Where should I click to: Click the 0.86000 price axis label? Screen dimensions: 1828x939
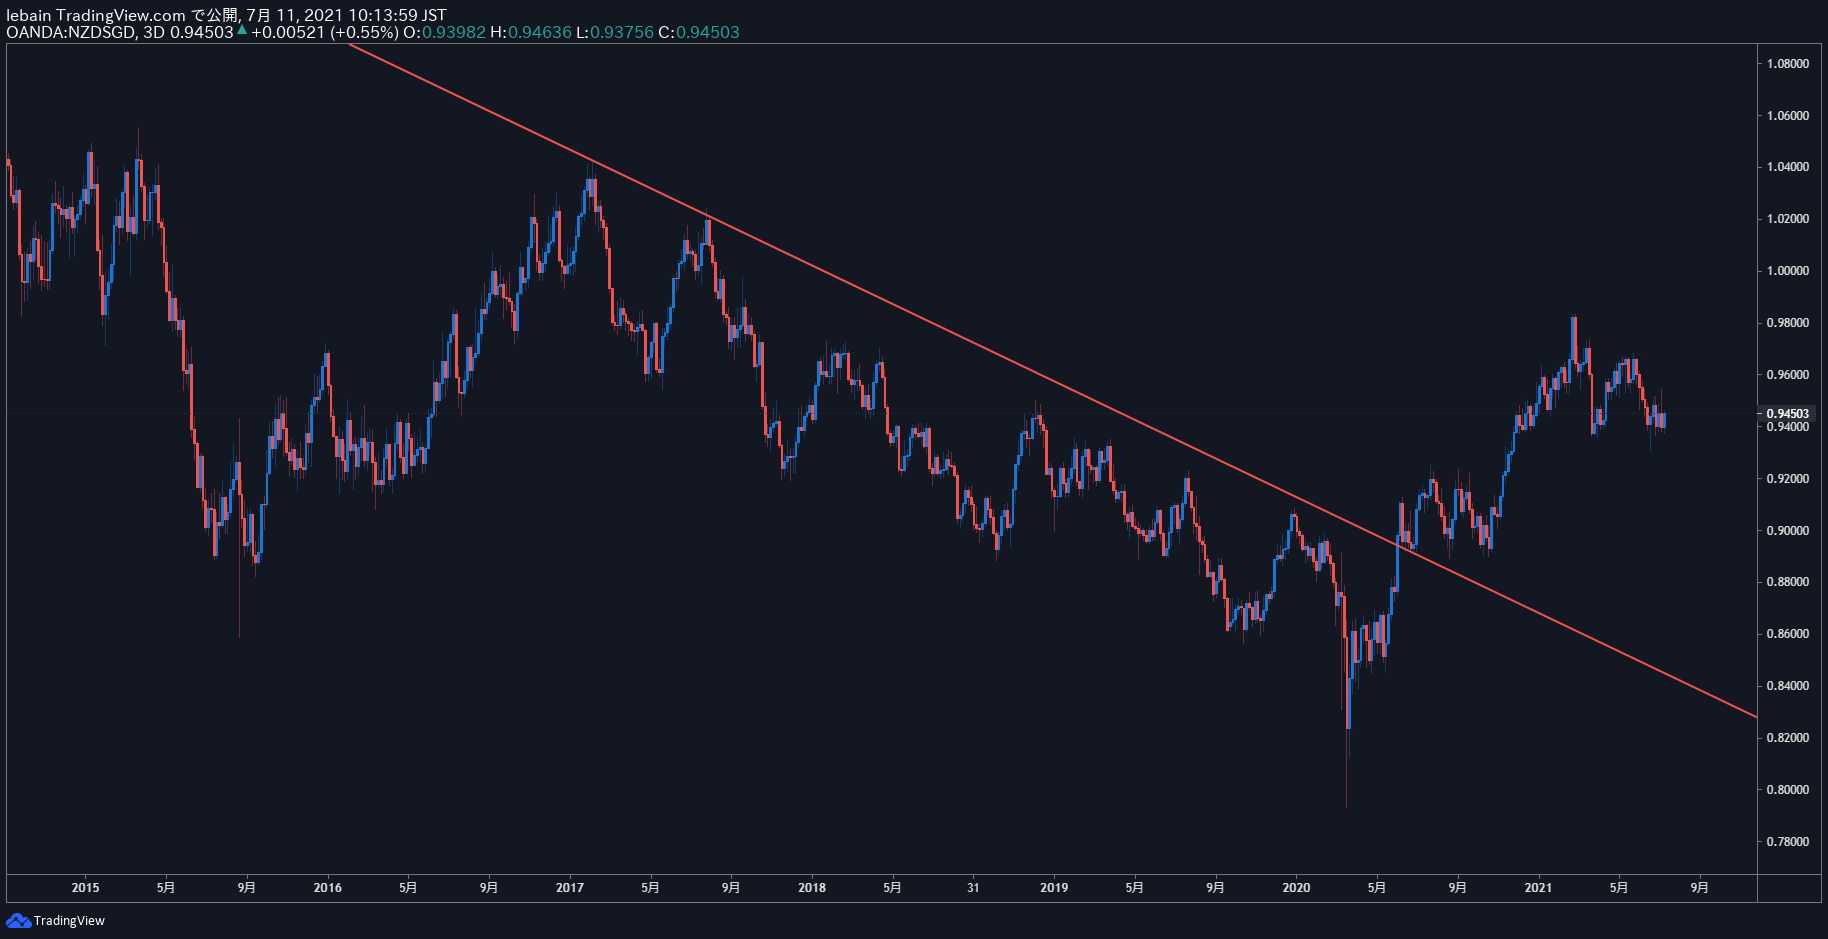(x=1788, y=634)
